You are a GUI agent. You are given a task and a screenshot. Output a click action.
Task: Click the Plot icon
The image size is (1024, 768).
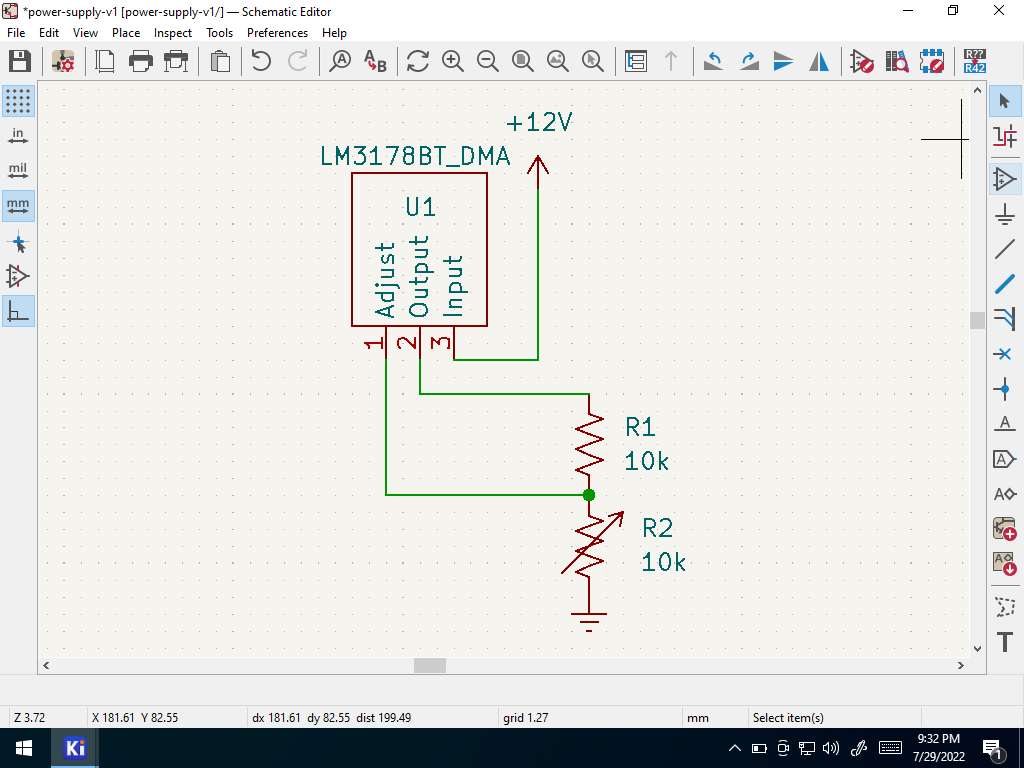pyautogui.click(x=176, y=61)
